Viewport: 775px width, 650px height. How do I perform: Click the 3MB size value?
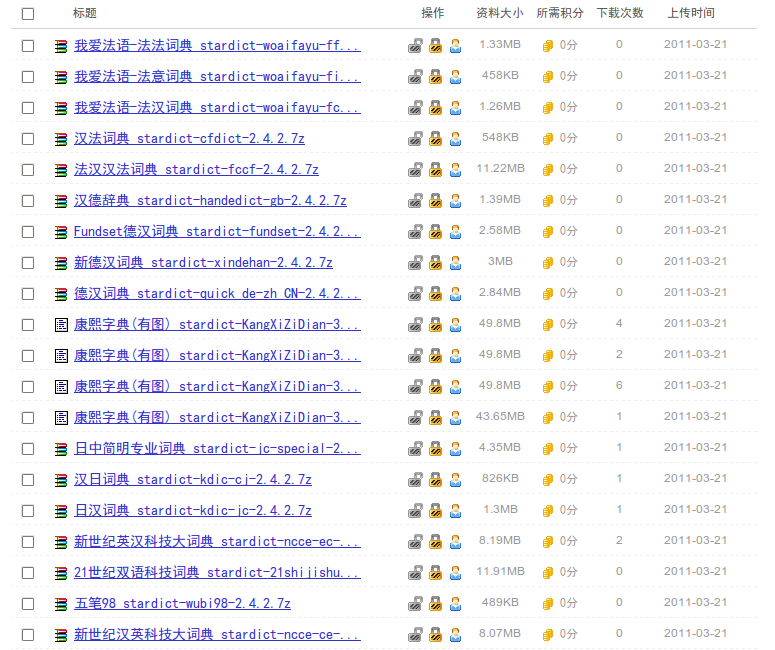point(500,261)
